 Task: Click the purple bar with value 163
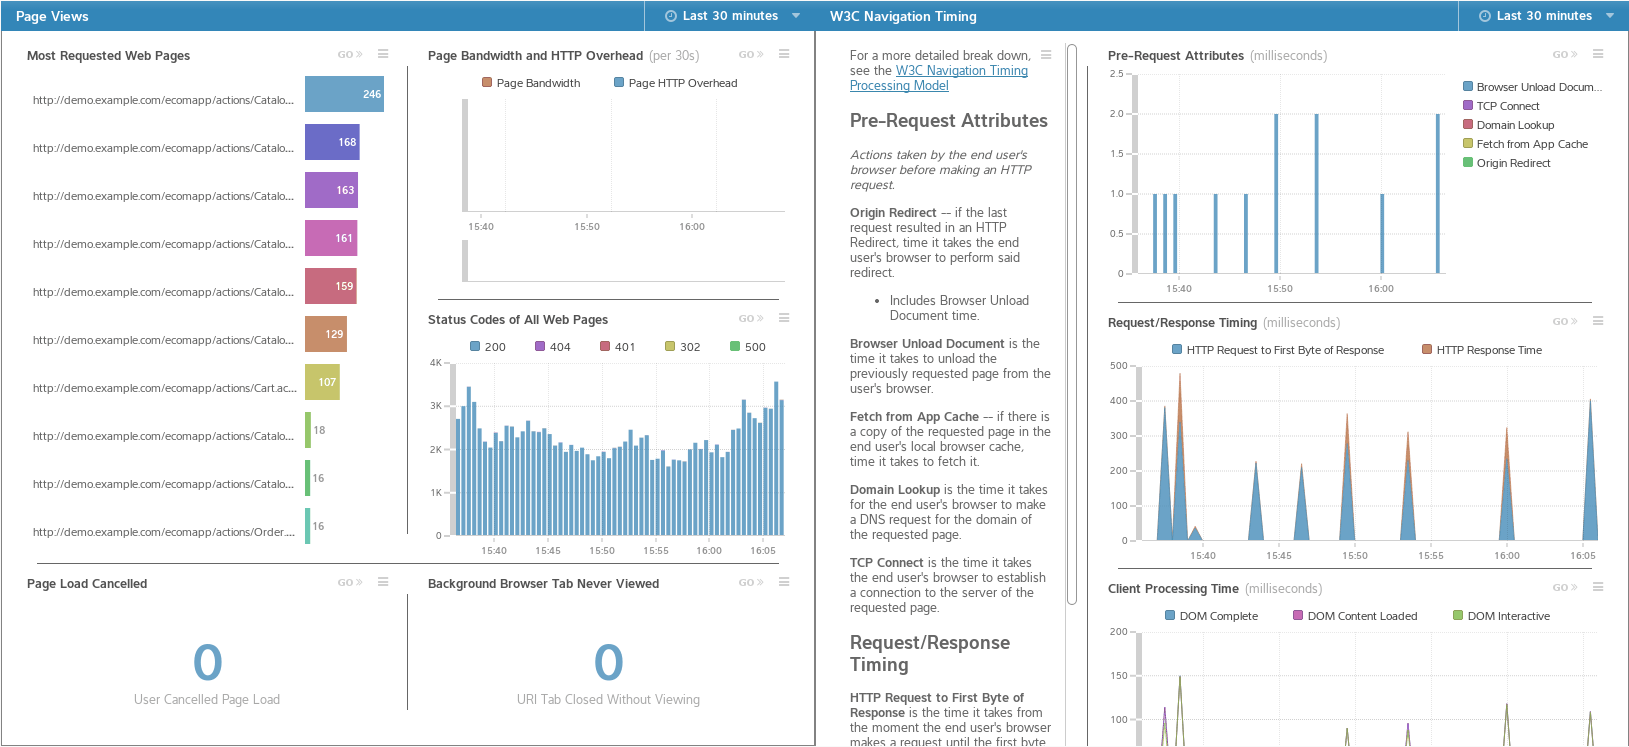331,190
